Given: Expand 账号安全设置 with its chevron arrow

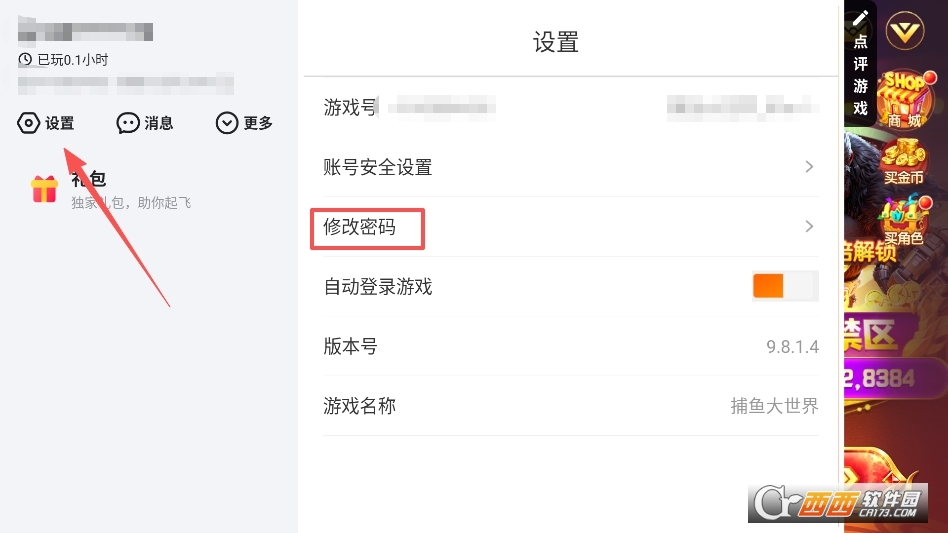Looking at the screenshot, I should tap(809, 167).
